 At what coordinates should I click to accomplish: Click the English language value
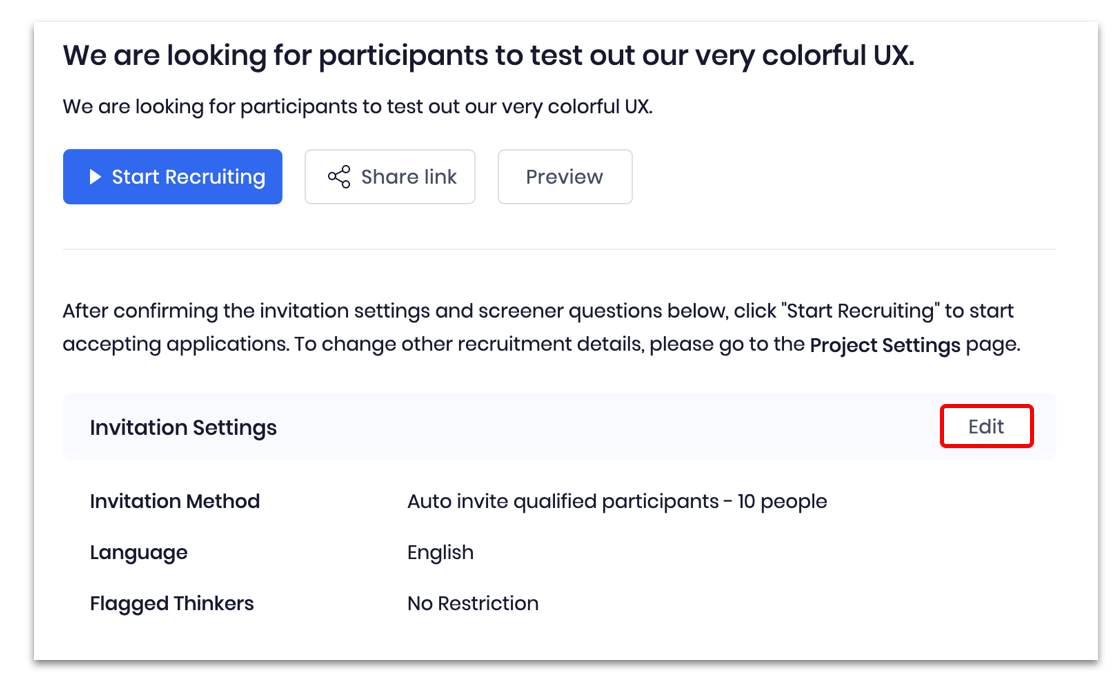tap(440, 552)
